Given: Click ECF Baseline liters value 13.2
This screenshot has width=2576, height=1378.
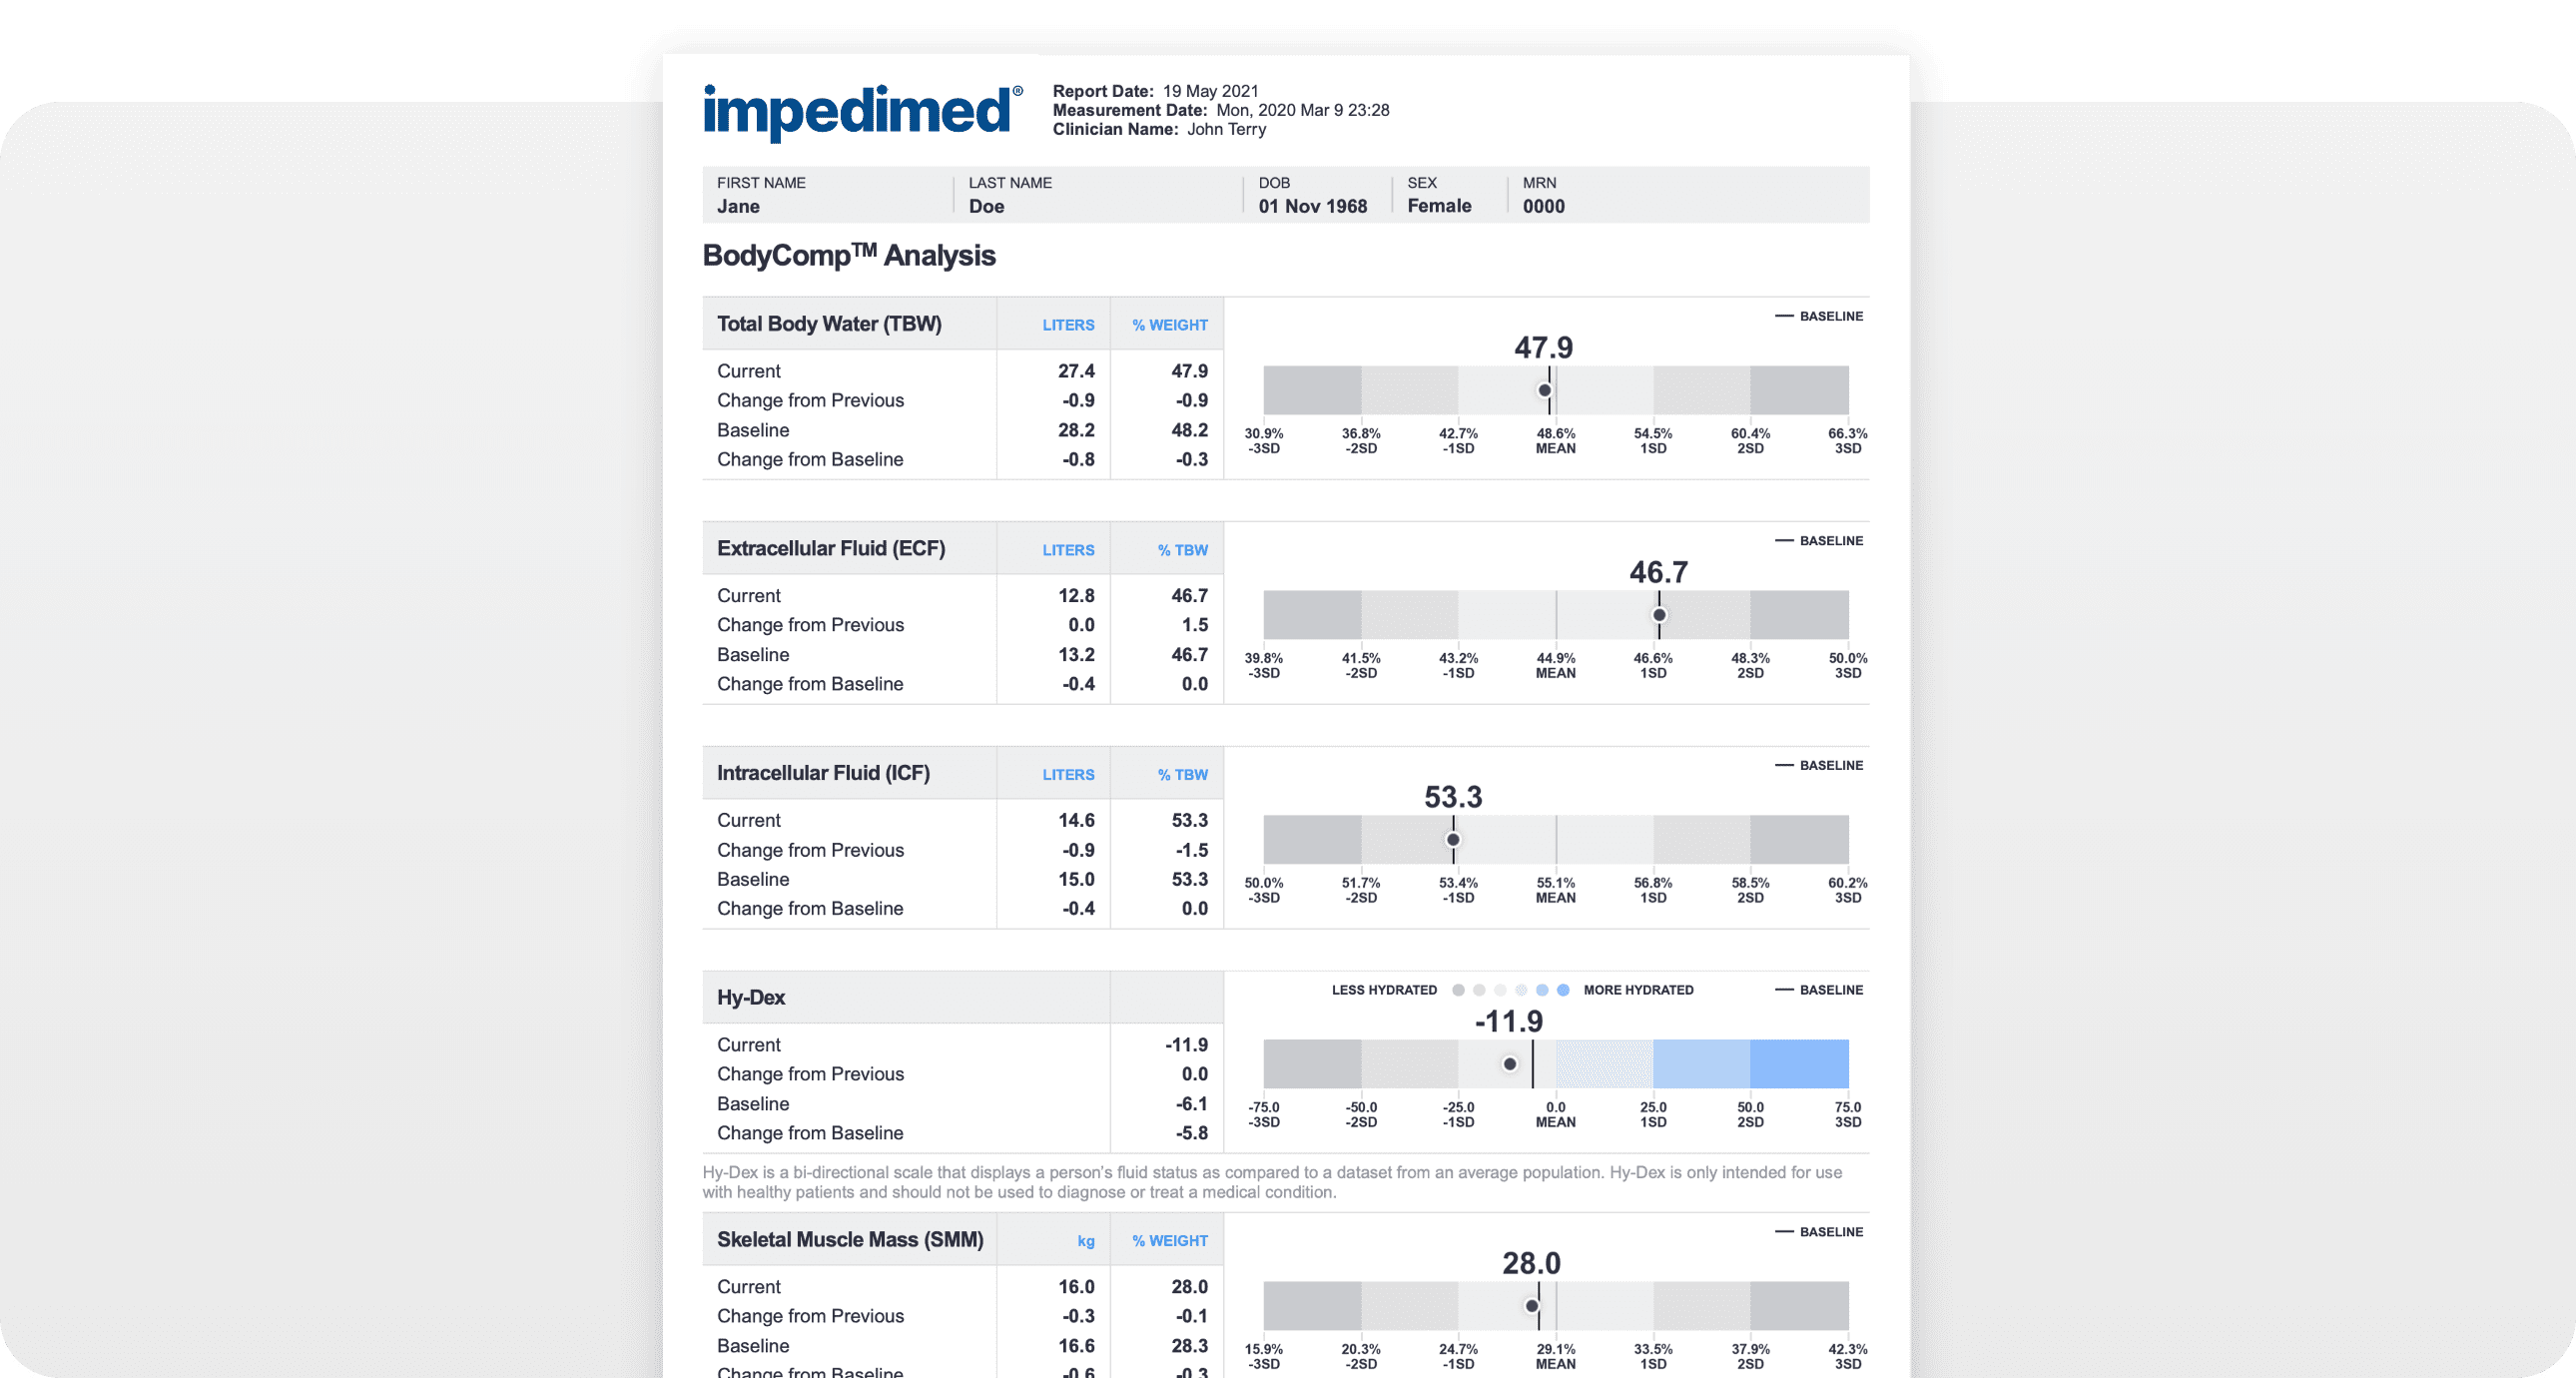Looking at the screenshot, I should (1076, 655).
